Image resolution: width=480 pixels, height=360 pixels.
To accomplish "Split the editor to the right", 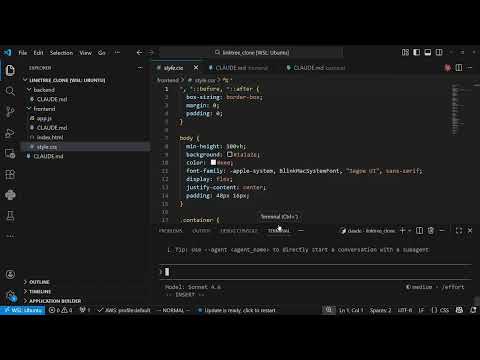I will click(459, 68).
